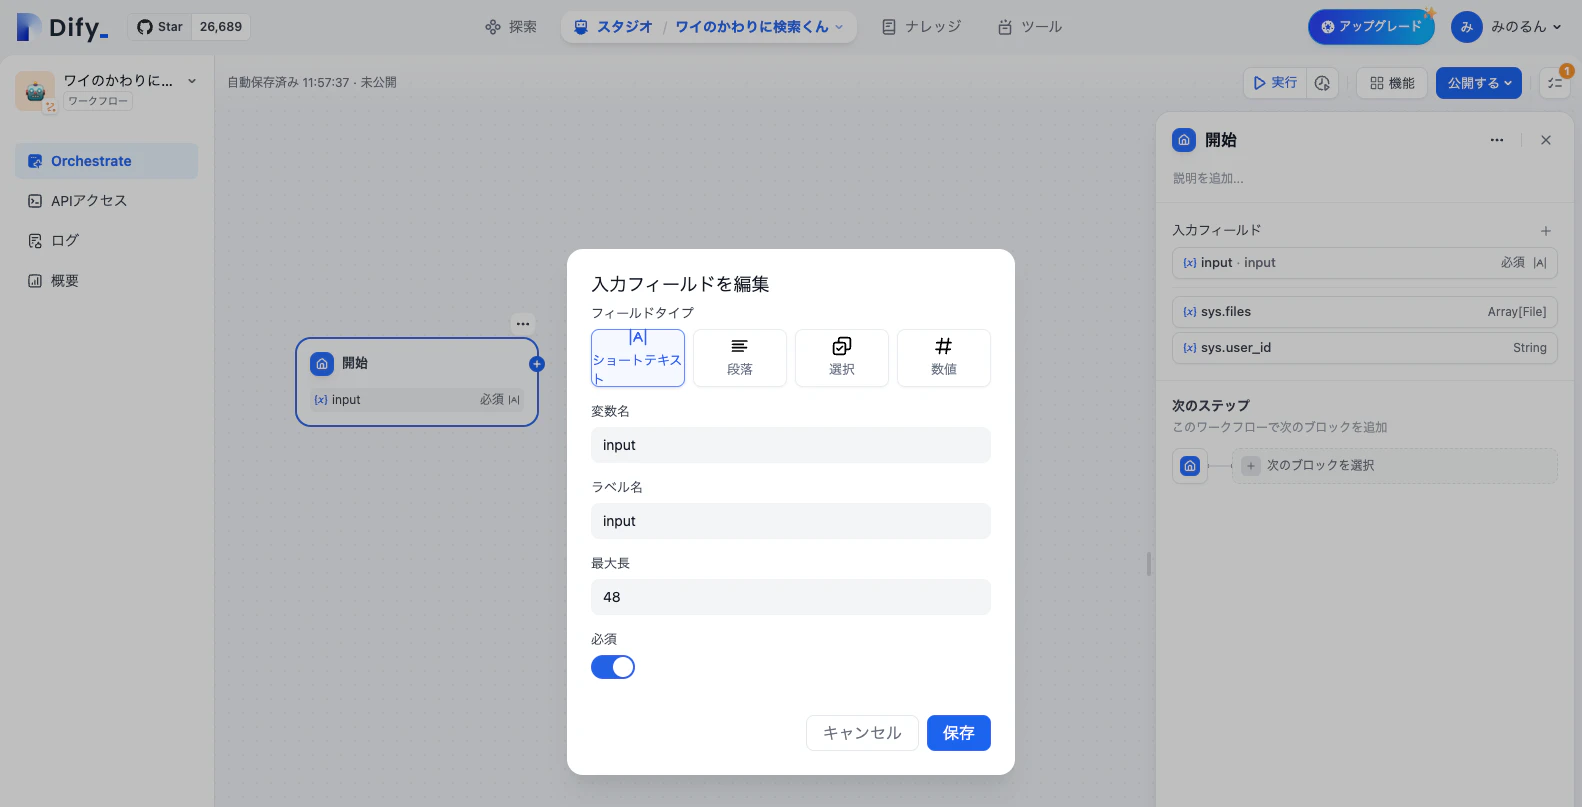This screenshot has height=807, width=1582.
Task: Open the ツール tab
Action: pyautogui.click(x=1030, y=27)
